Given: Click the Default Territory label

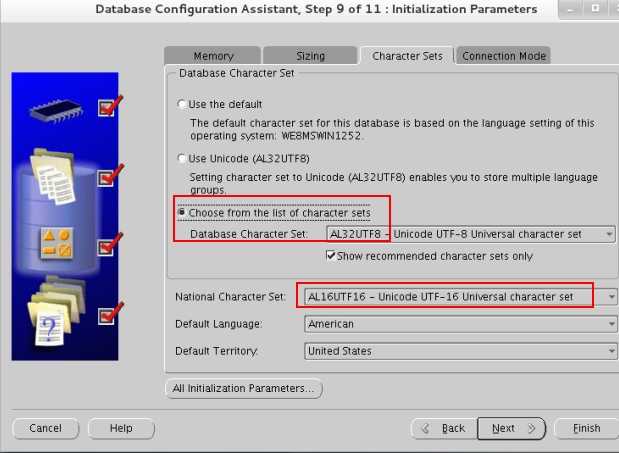Looking at the screenshot, I should pyautogui.click(x=217, y=351).
